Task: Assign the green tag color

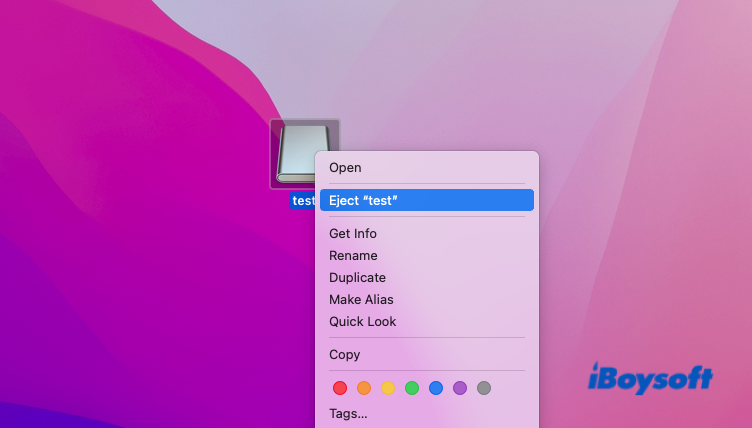Action: click(x=412, y=388)
